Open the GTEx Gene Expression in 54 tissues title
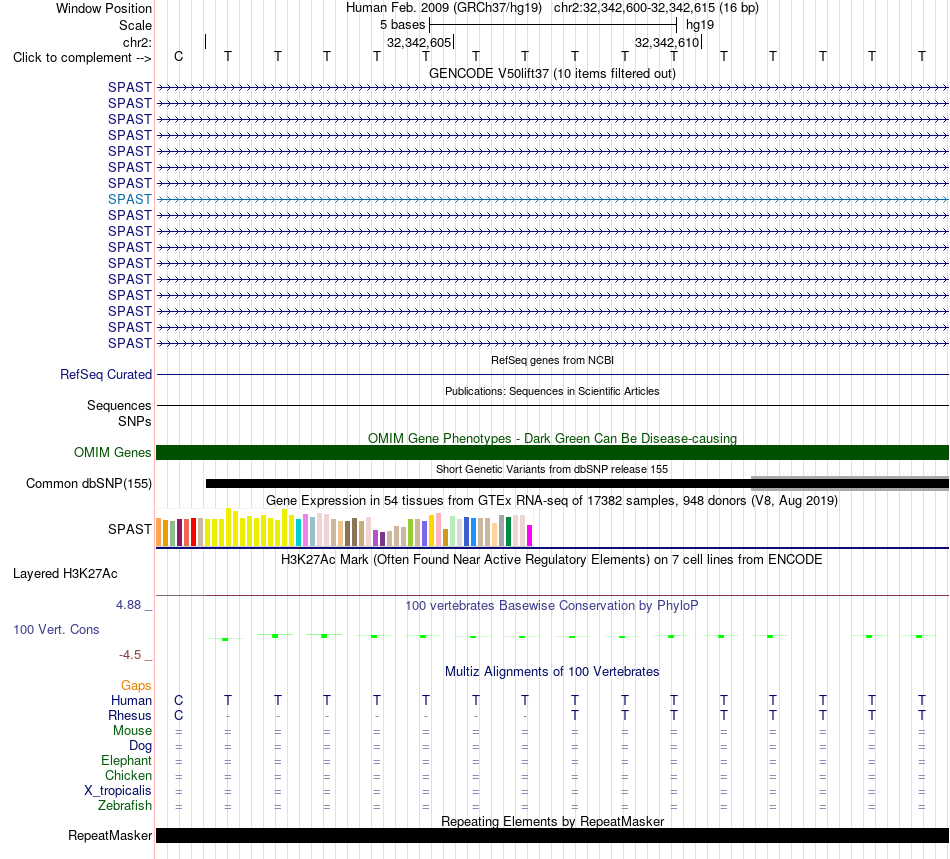This screenshot has width=950, height=859. pos(552,500)
